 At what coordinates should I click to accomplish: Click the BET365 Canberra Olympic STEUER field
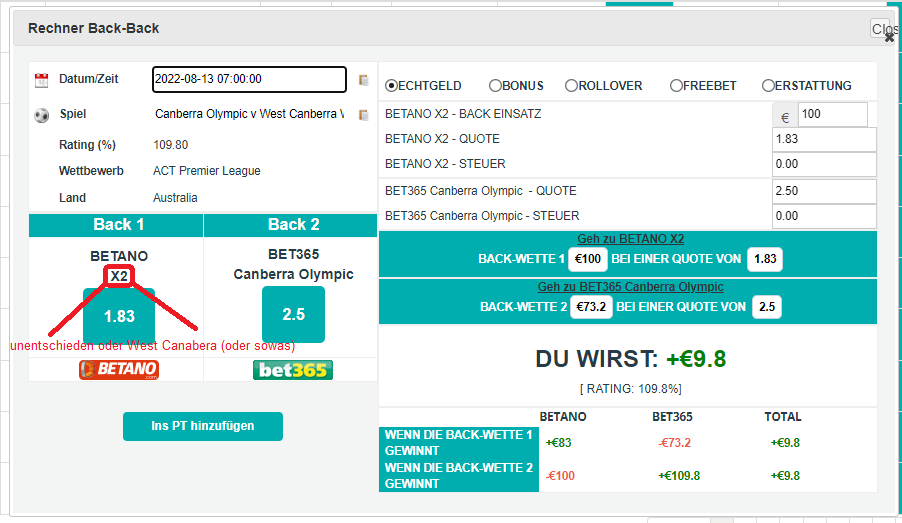coord(824,216)
